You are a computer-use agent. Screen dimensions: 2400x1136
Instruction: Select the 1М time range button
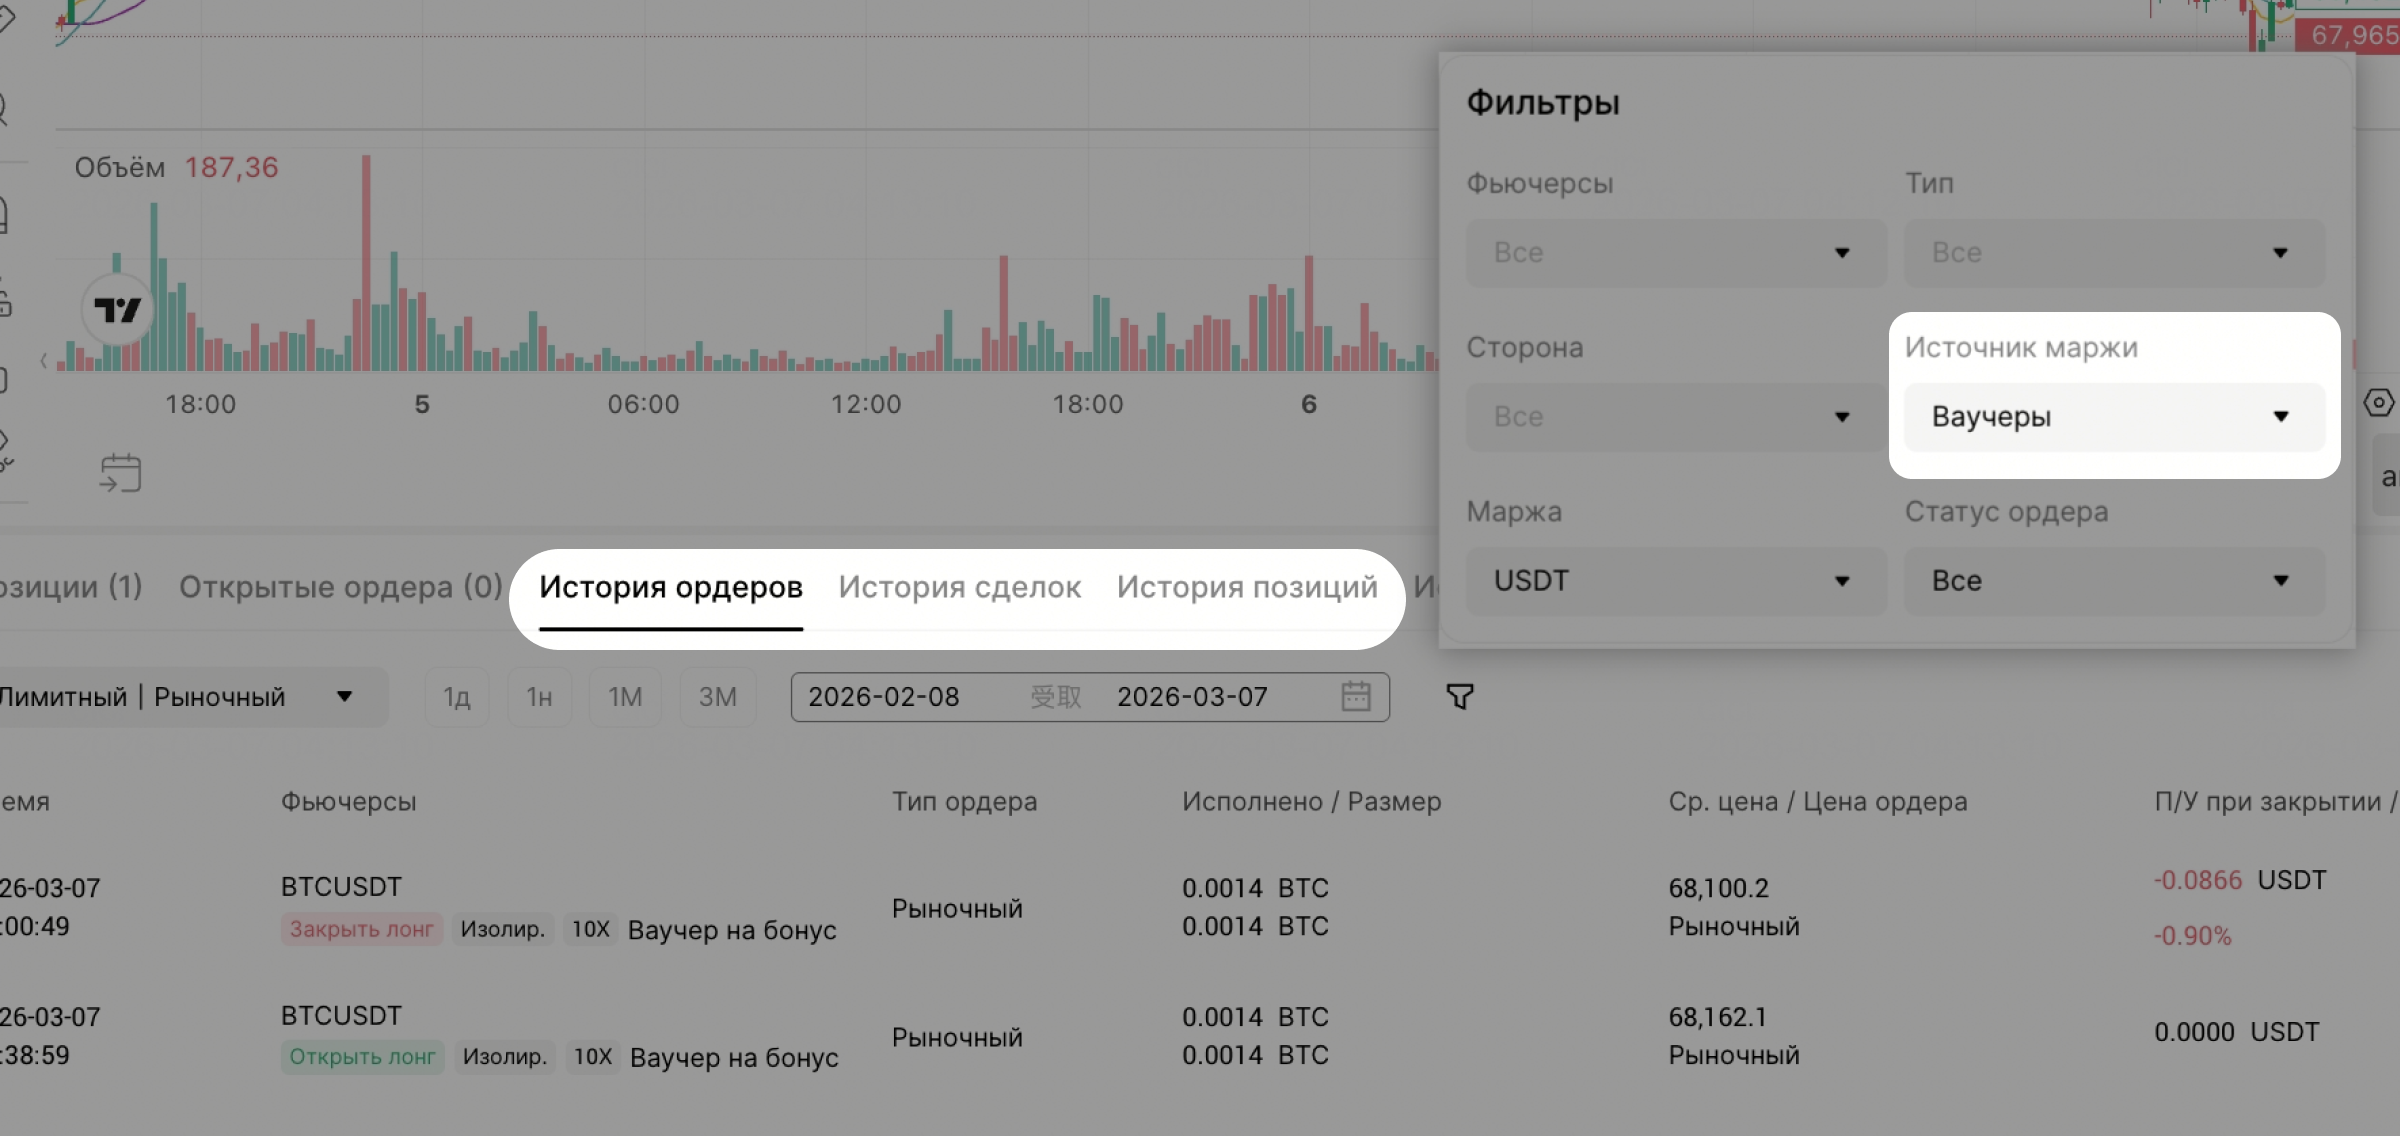coord(625,697)
